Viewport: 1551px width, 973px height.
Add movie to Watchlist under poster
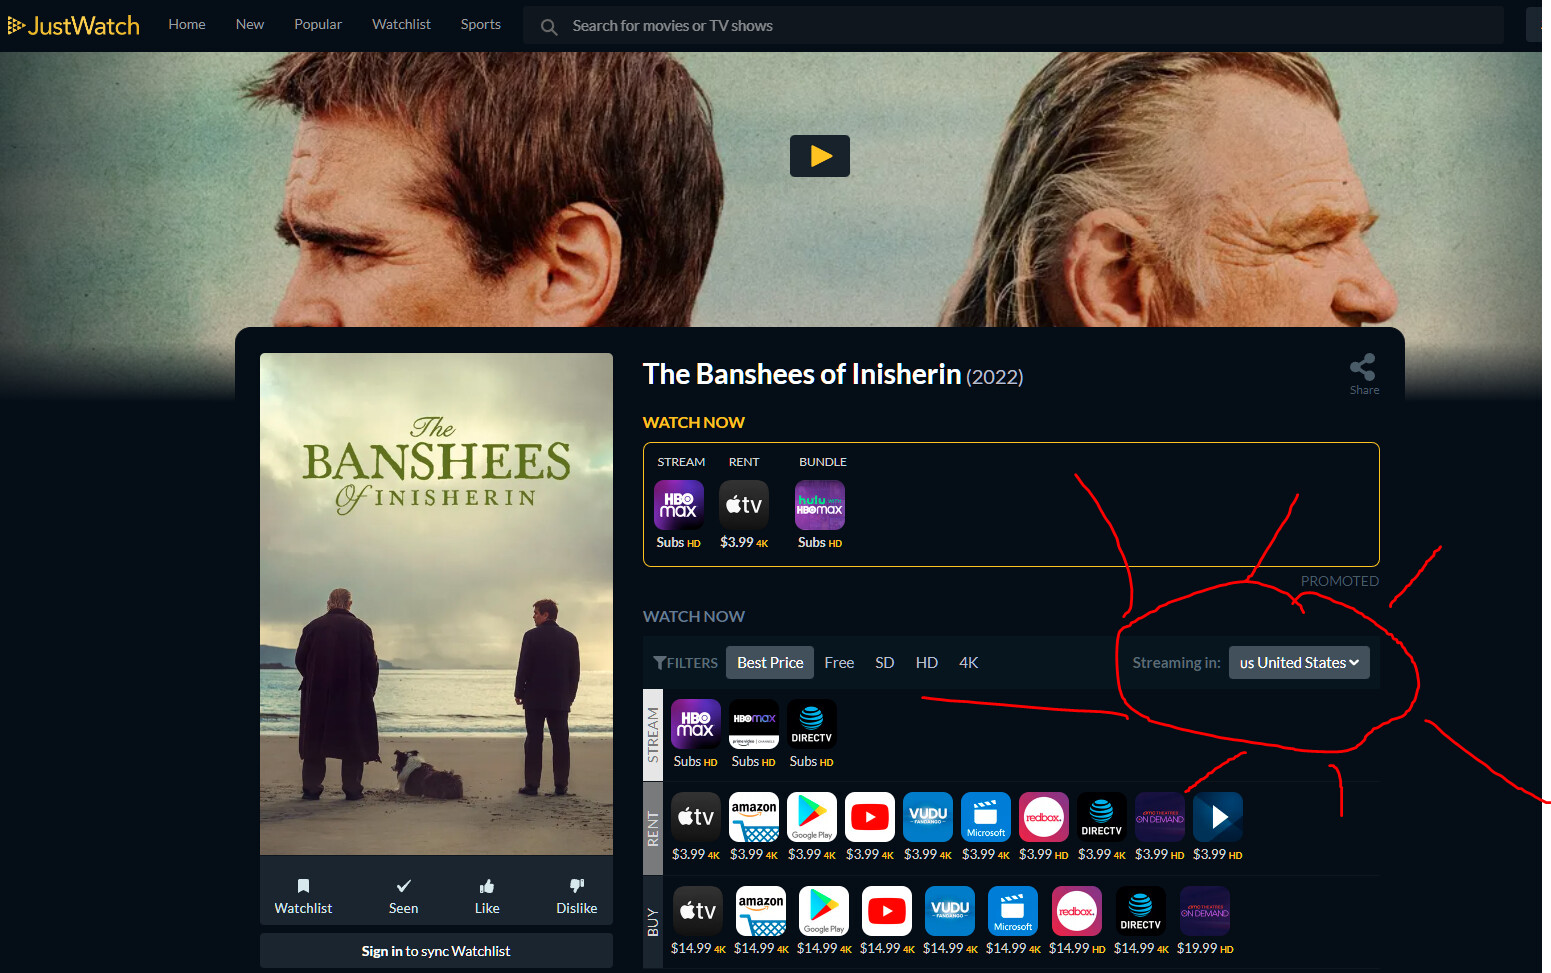point(303,896)
